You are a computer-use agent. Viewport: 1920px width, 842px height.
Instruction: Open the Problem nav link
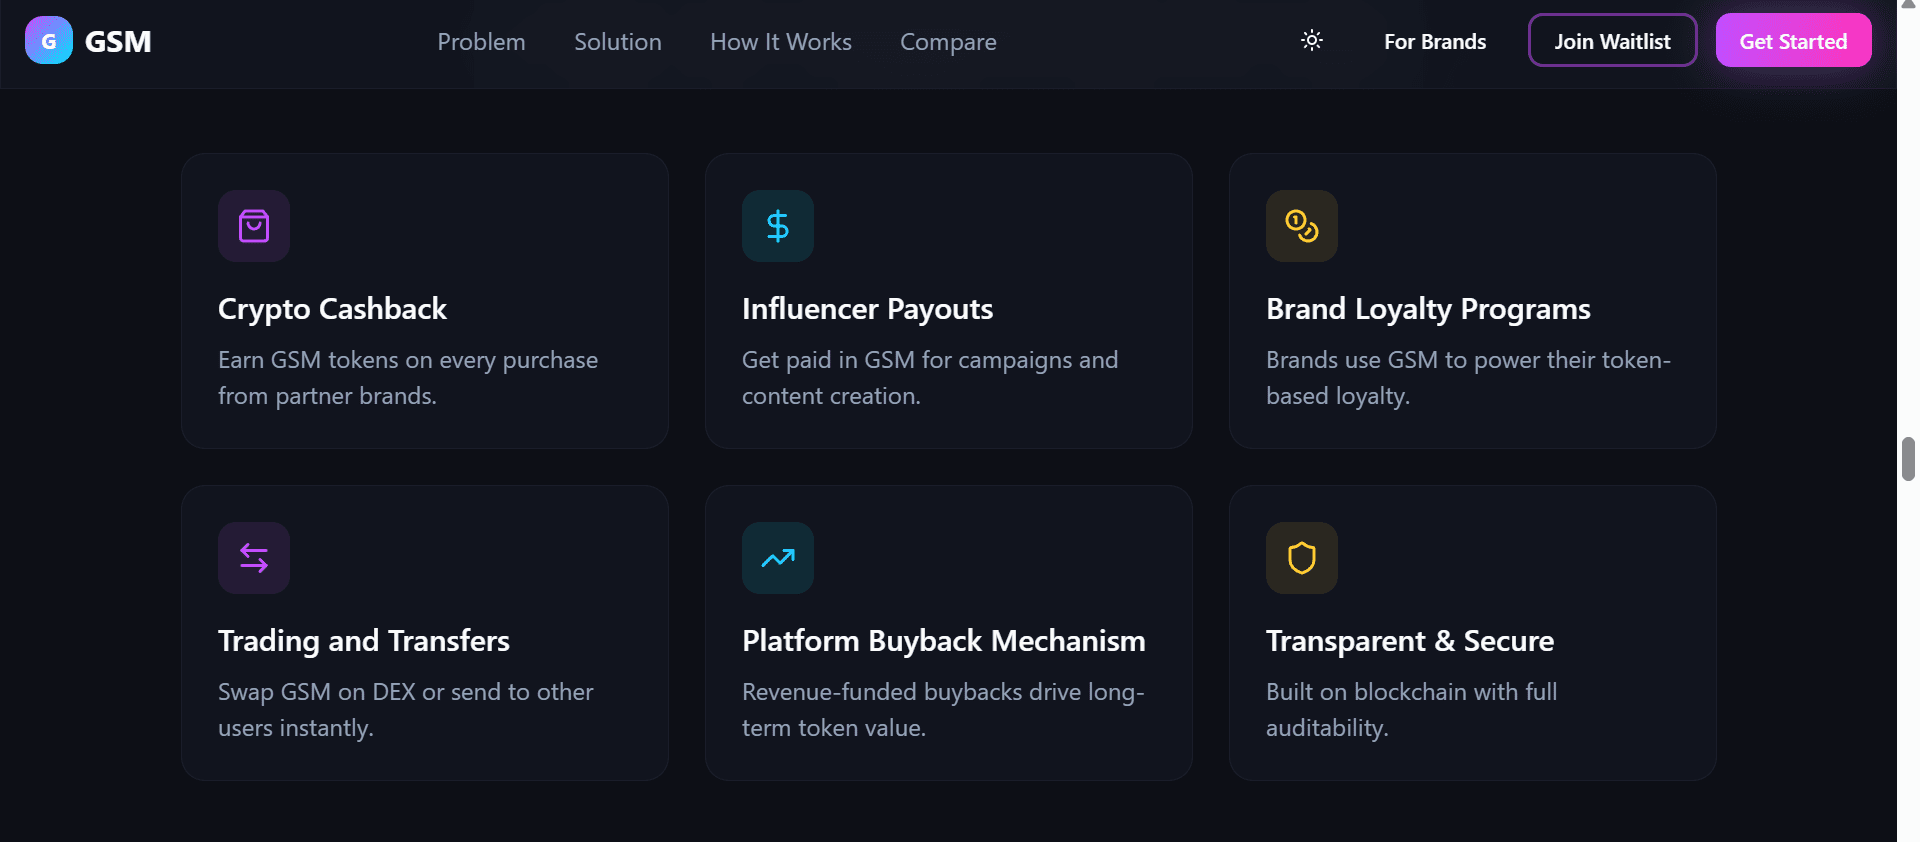(x=481, y=42)
